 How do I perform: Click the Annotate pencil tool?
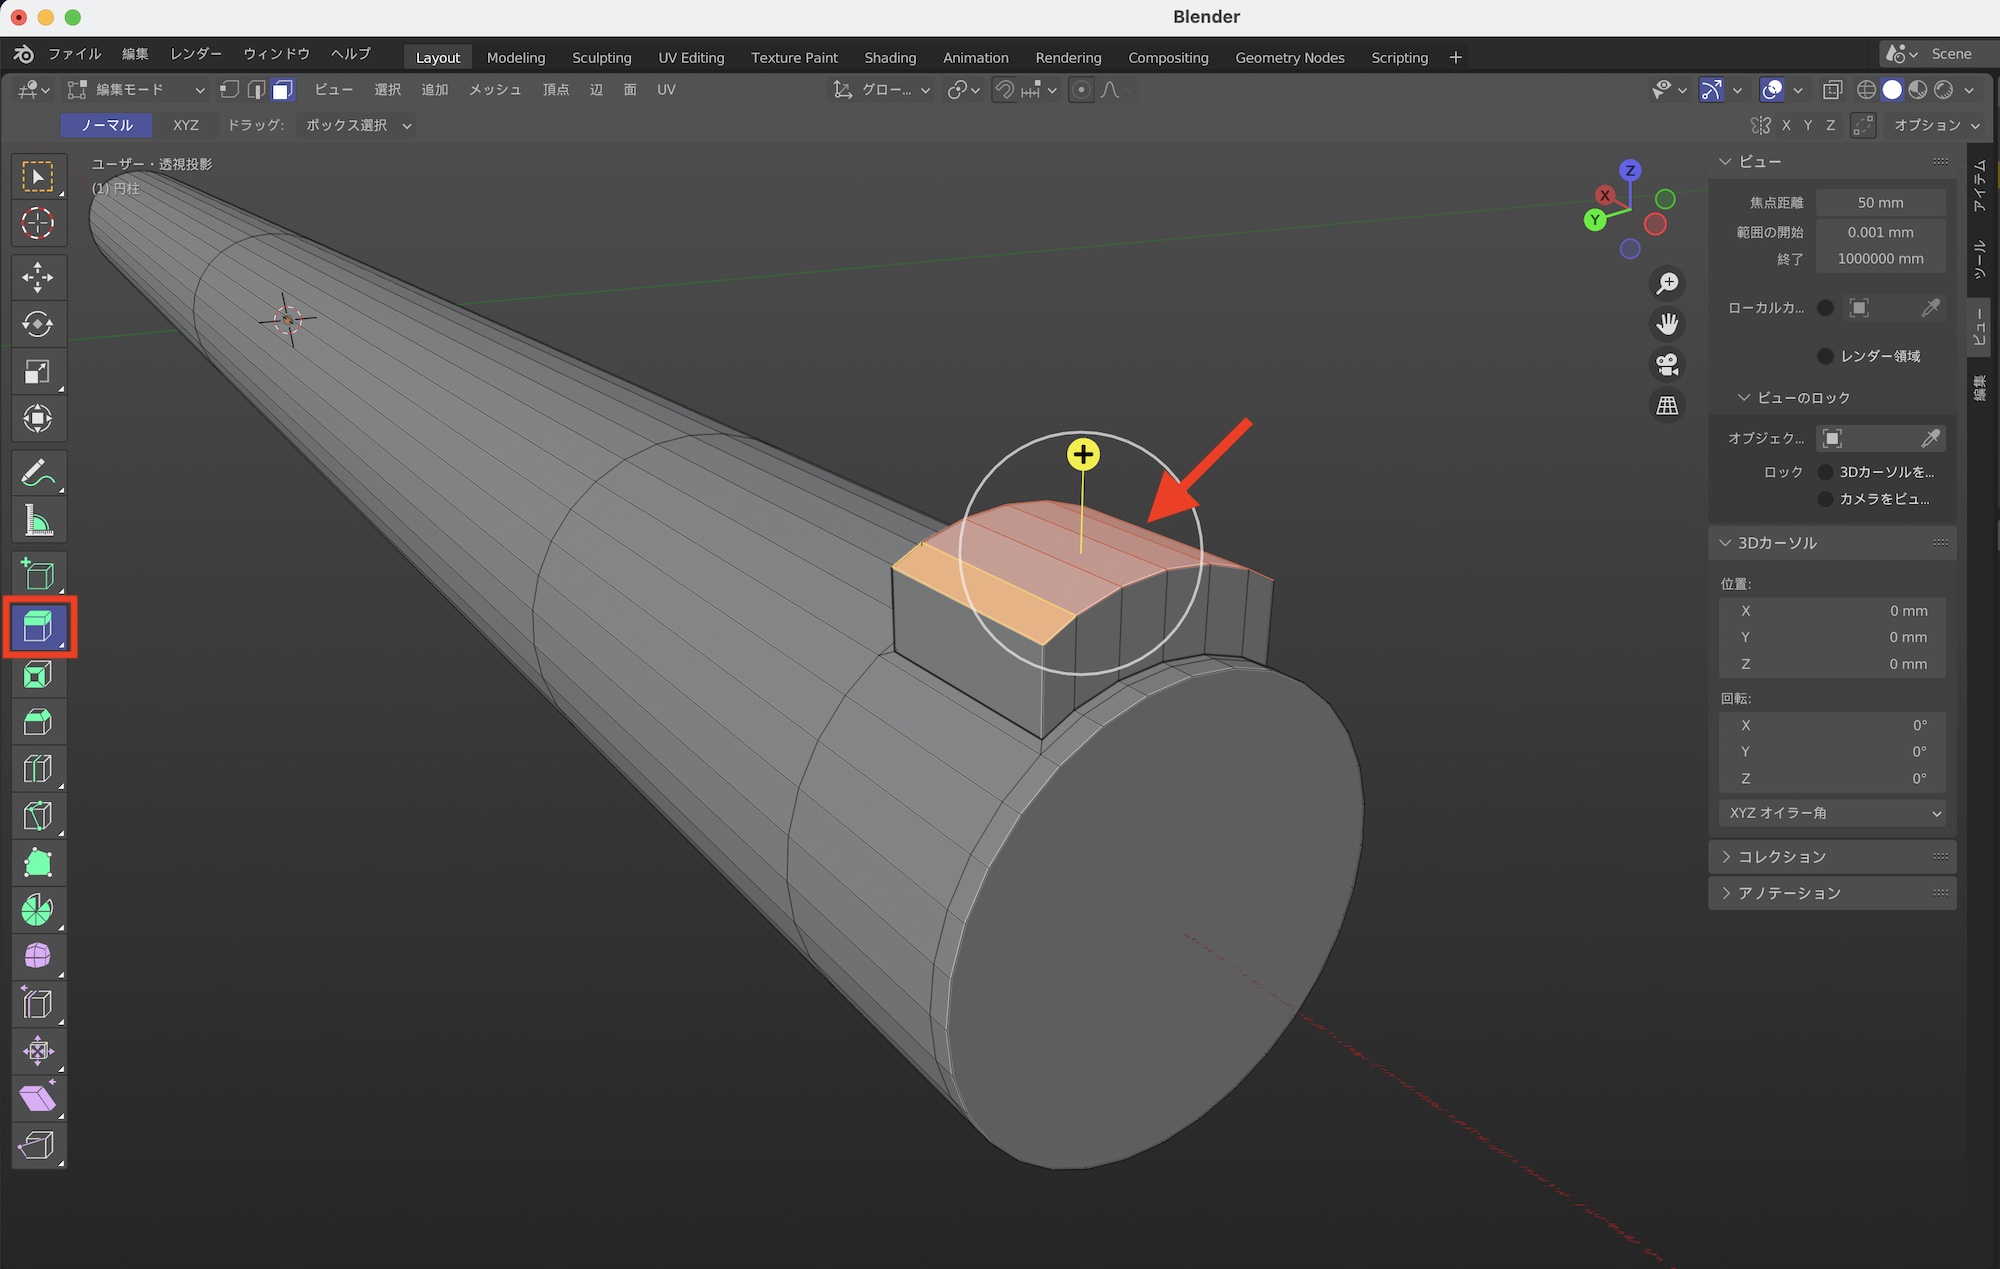pos(38,473)
